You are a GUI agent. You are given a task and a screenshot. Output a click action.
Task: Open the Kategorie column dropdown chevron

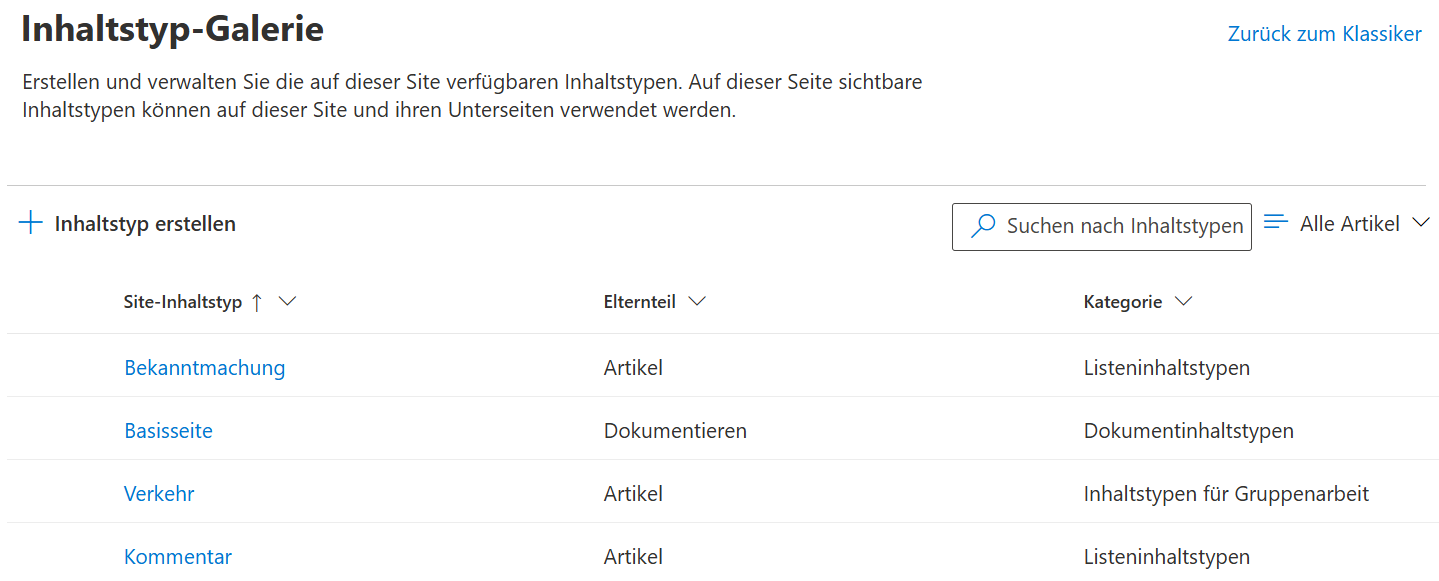[x=1183, y=301]
